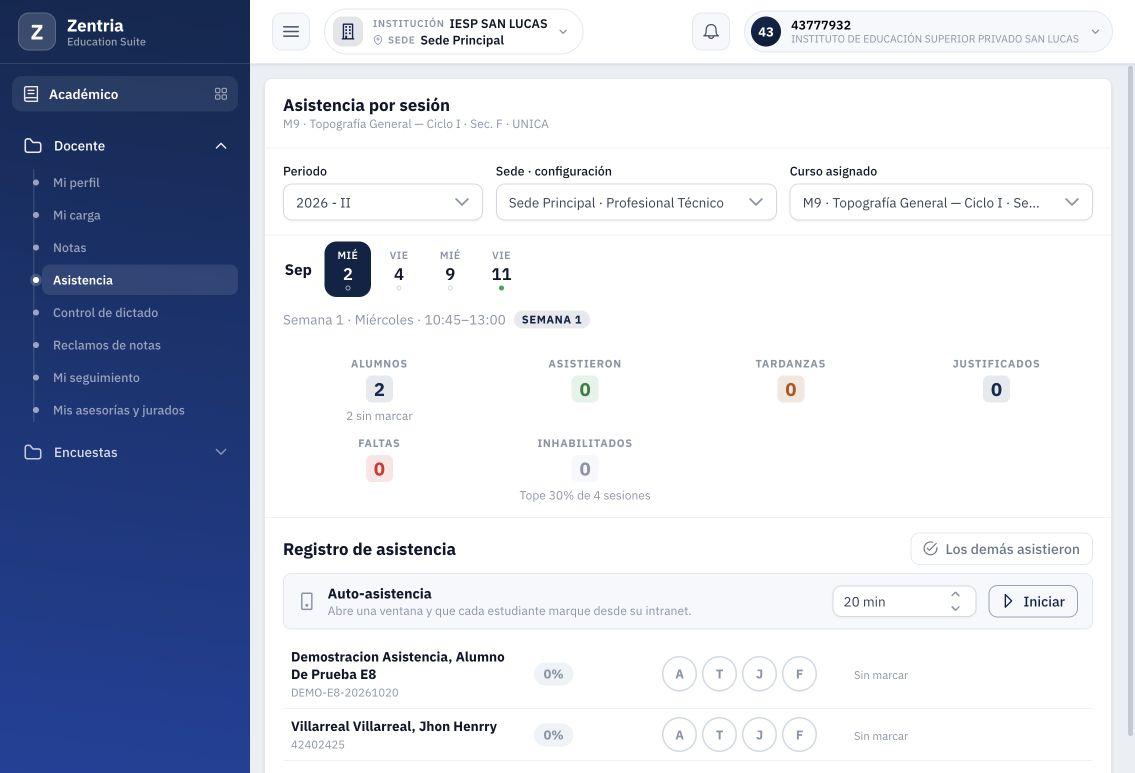
Task: Click the institution building icon
Action: point(348,32)
